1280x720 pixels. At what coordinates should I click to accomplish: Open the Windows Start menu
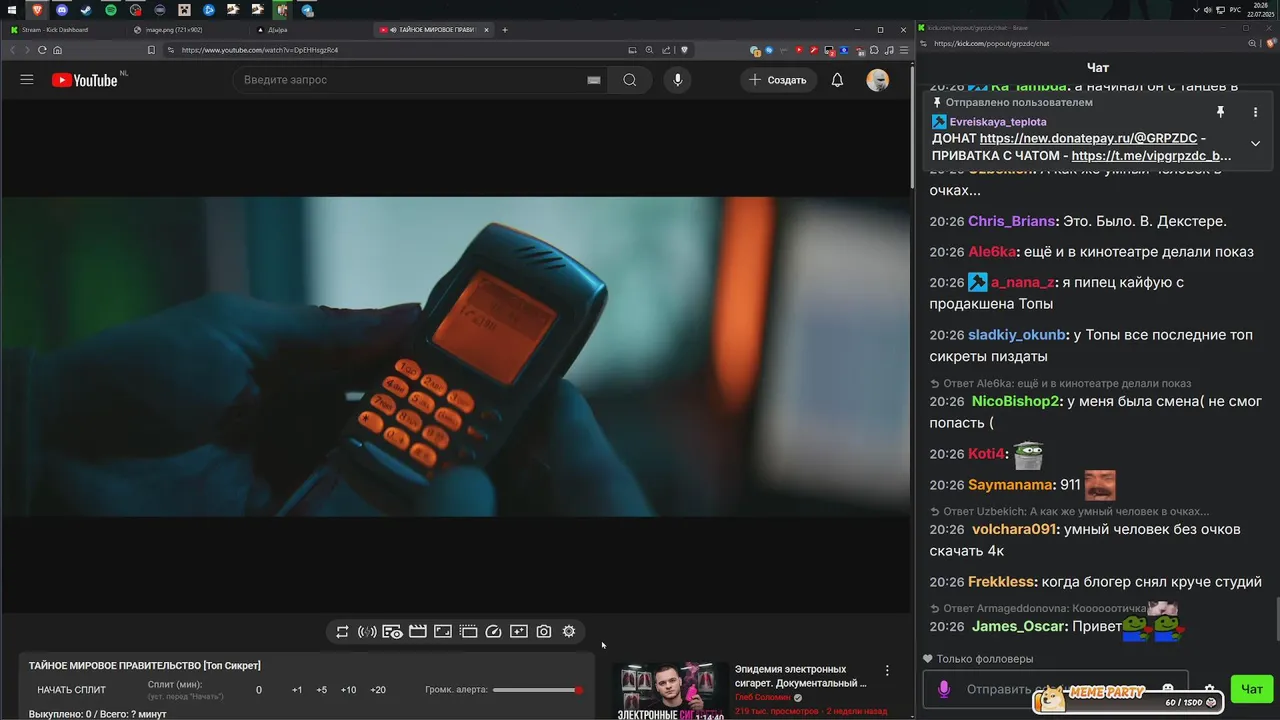(13, 10)
